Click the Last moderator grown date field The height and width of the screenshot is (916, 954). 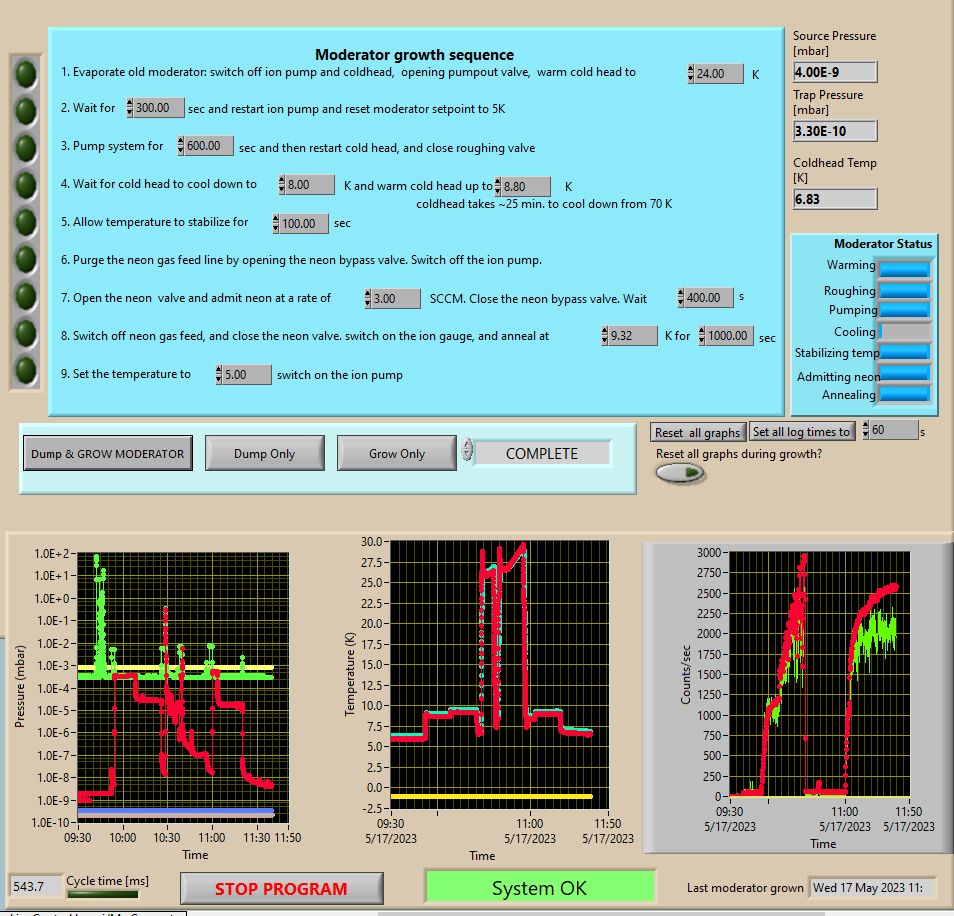(871, 887)
